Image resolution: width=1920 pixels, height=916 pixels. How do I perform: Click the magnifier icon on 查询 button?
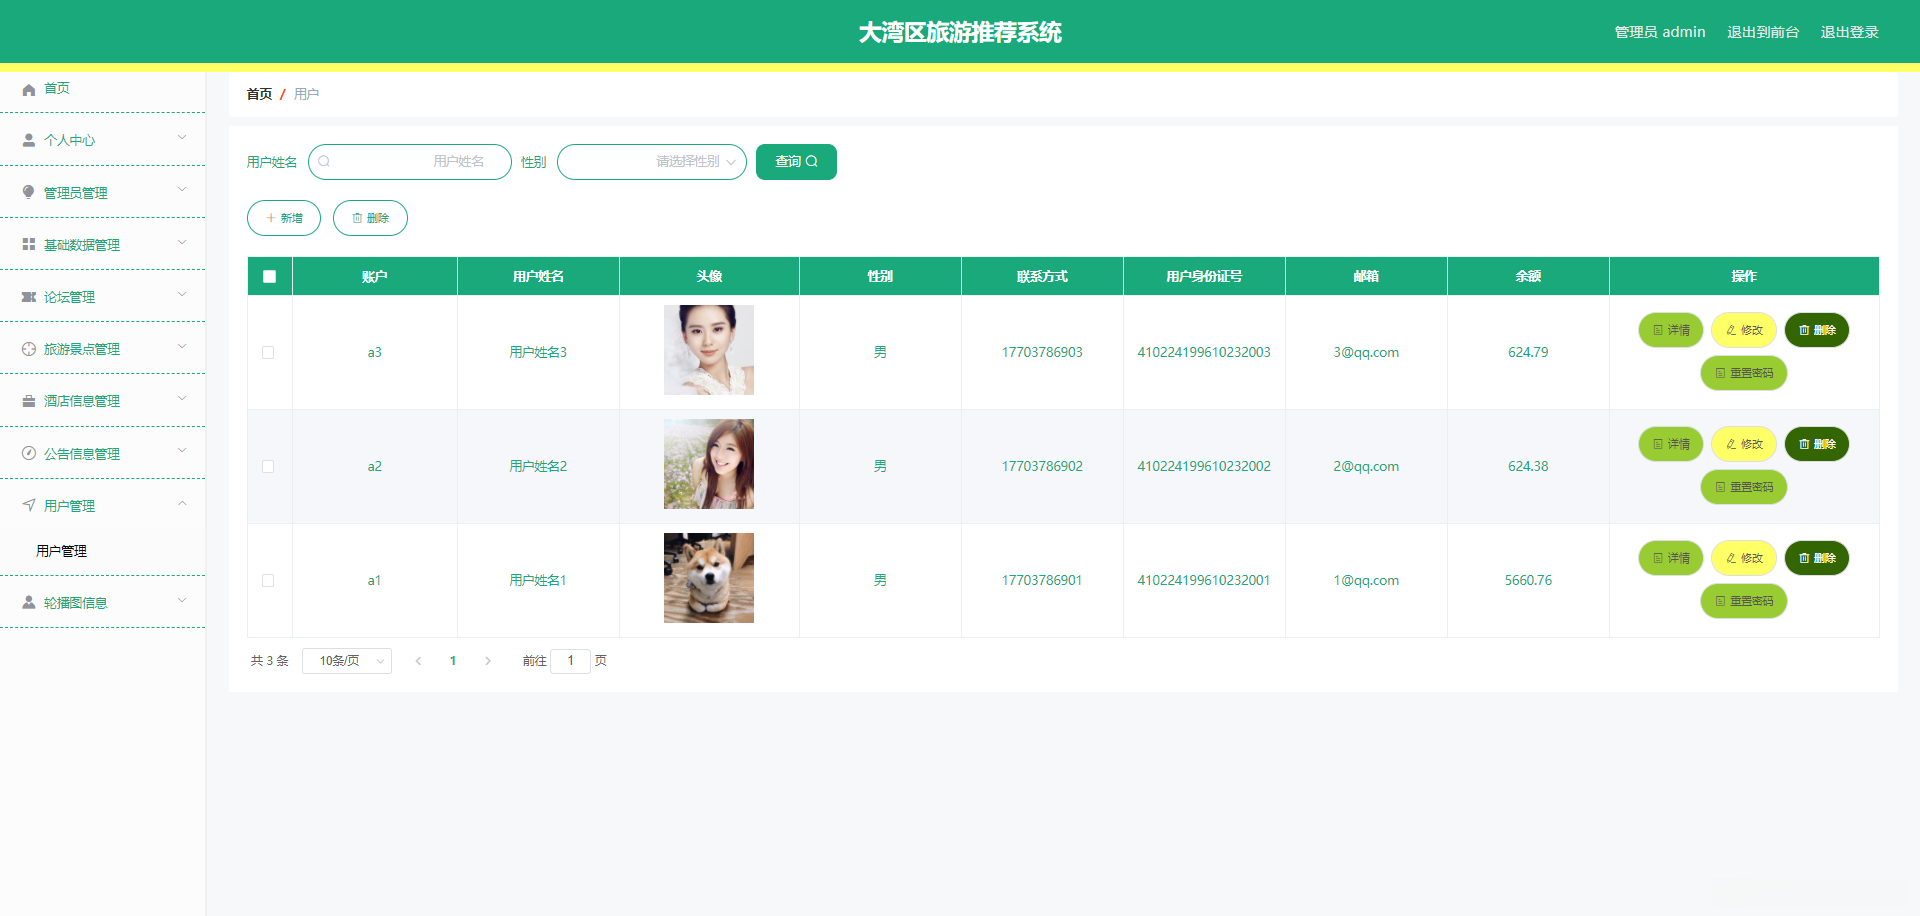[812, 161]
